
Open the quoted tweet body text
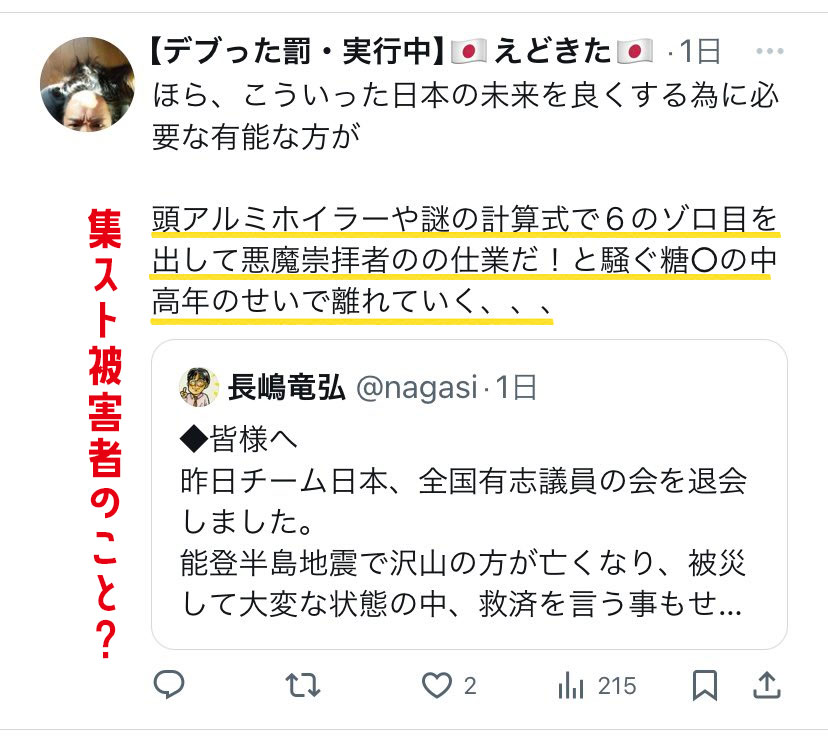(x=463, y=521)
